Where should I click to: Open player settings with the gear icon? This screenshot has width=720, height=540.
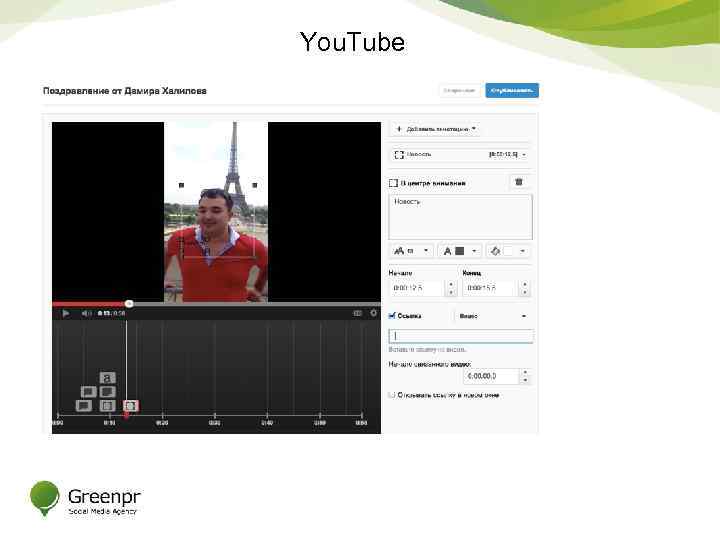pos(373,313)
